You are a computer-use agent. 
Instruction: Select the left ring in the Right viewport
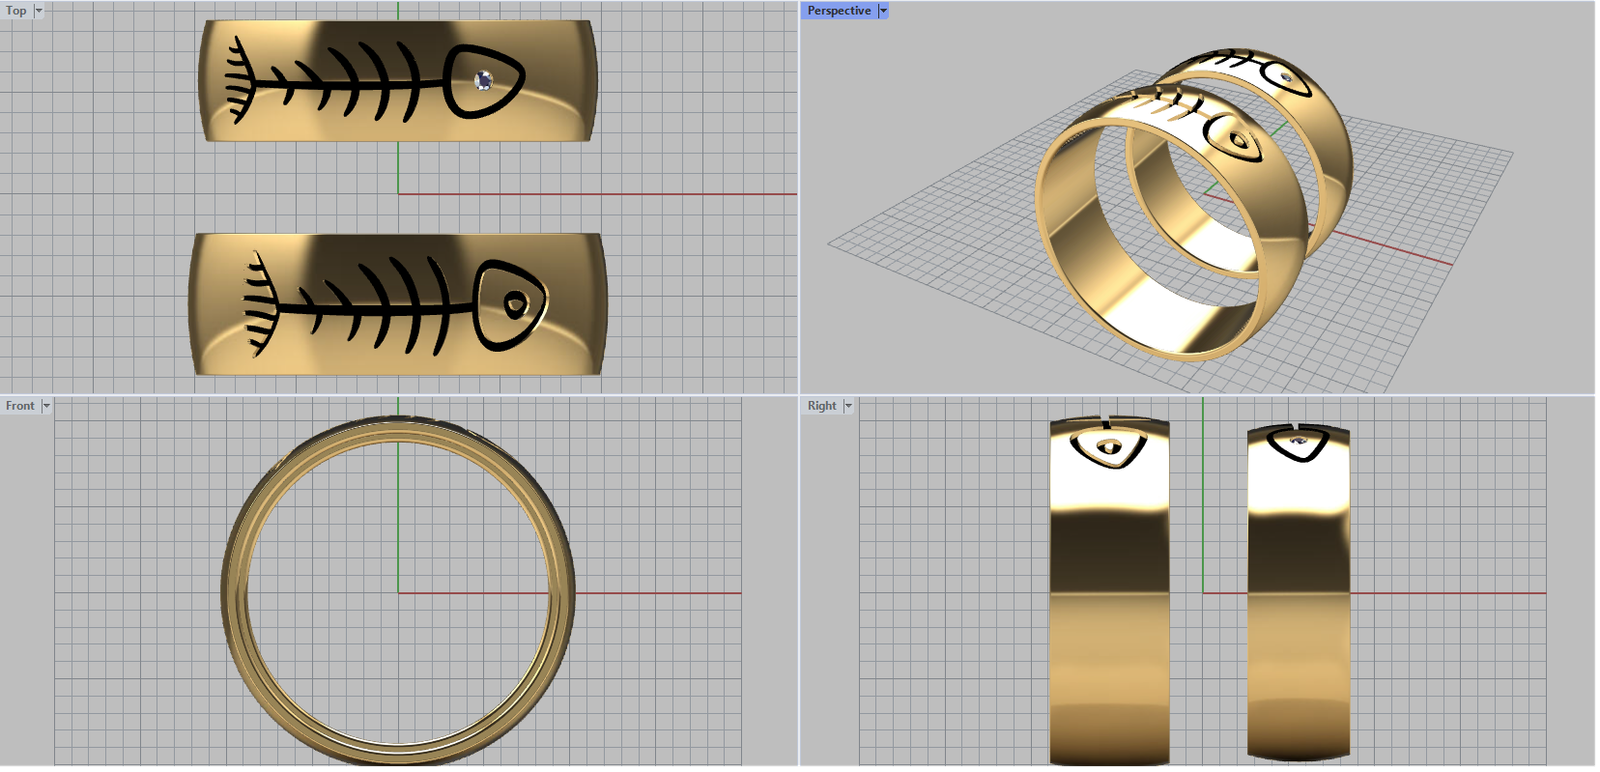1109,600
